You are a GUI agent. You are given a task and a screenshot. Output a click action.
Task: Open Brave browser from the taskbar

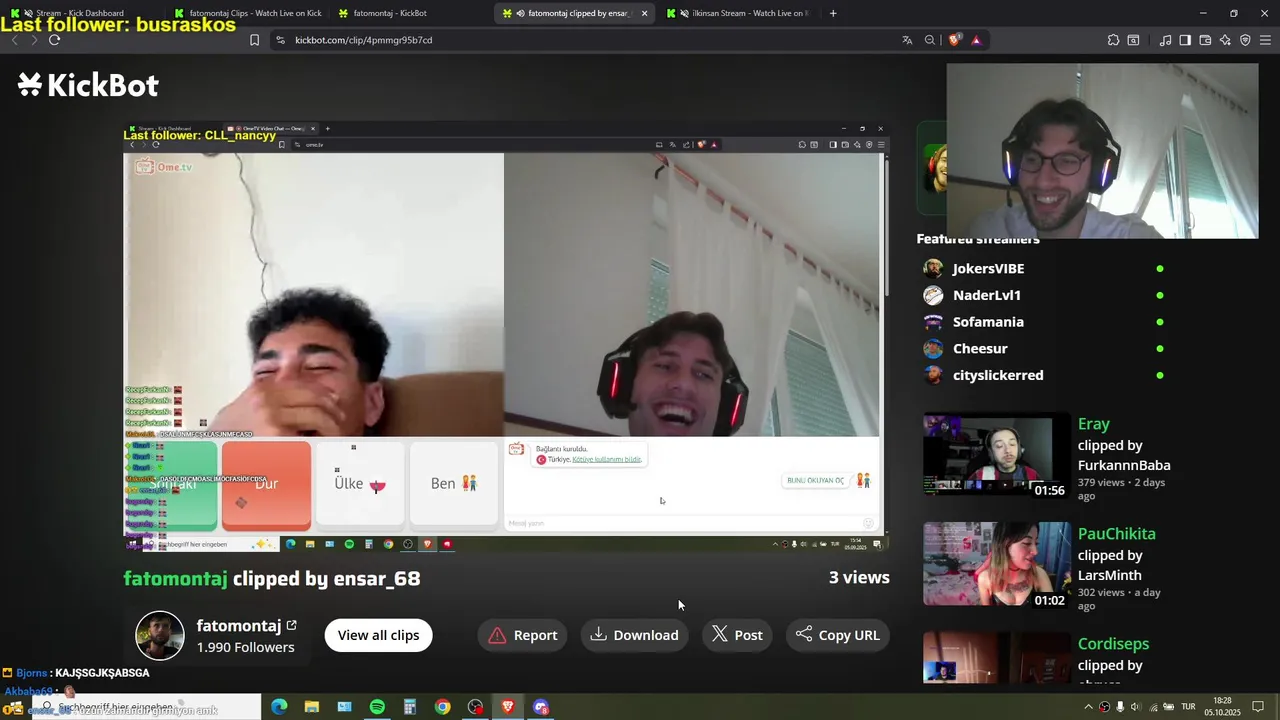point(508,707)
